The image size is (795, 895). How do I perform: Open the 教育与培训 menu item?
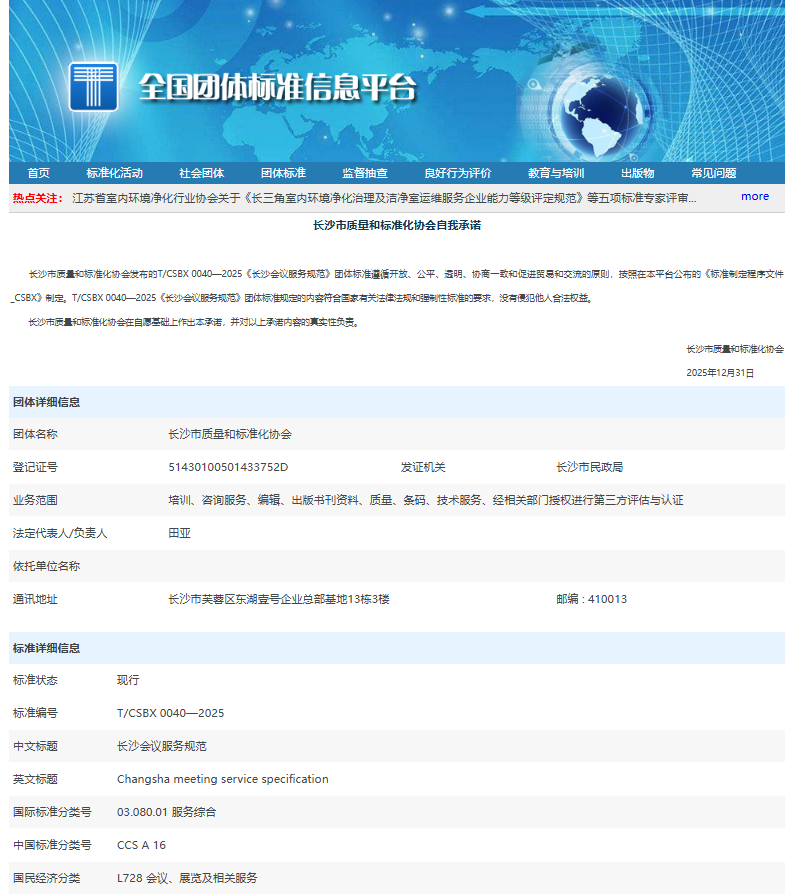point(556,173)
